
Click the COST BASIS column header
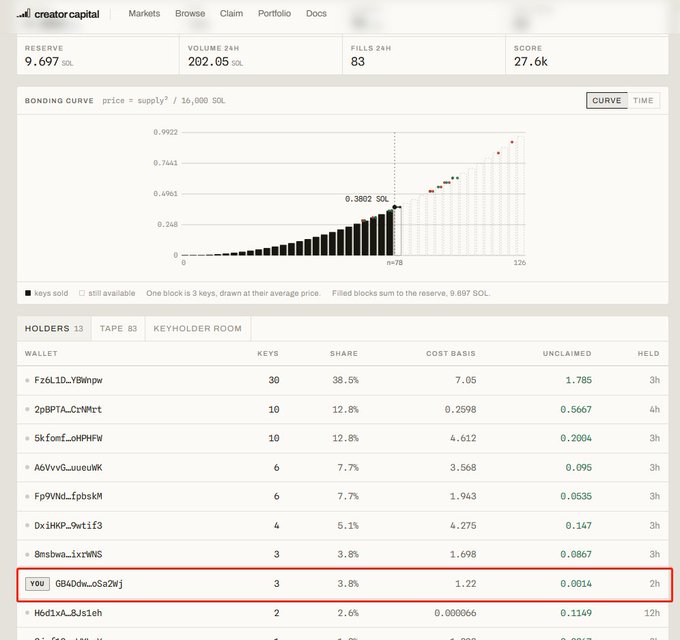[x=451, y=353]
